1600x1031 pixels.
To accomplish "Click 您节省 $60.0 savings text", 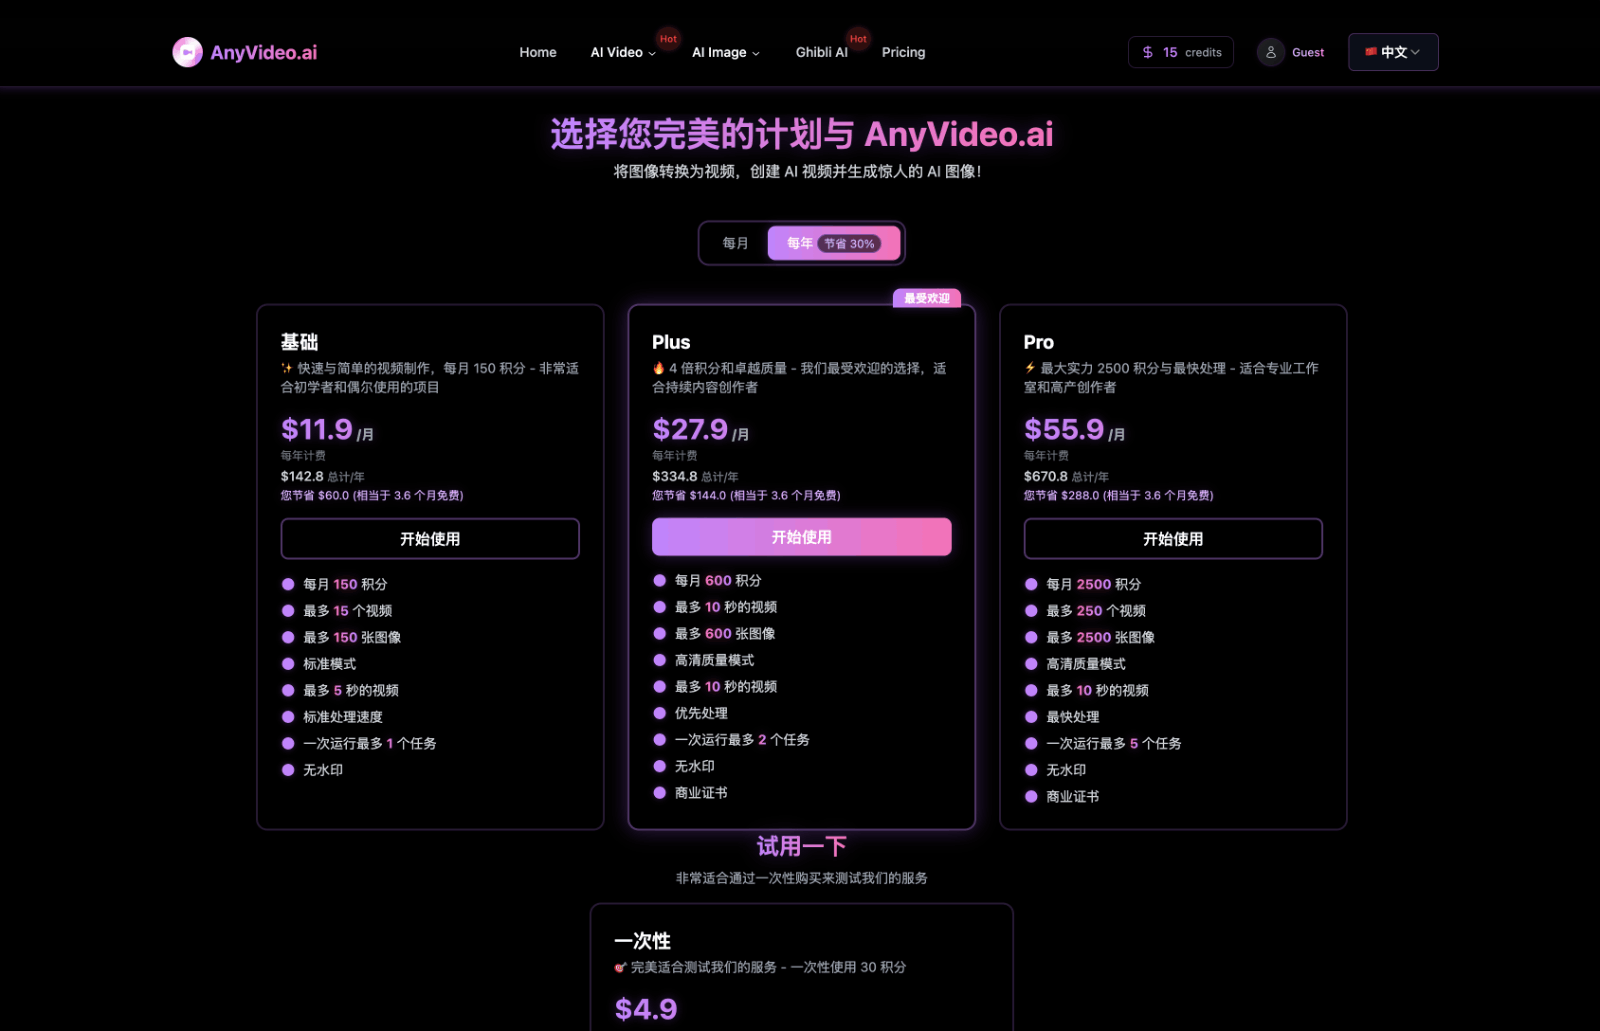I will click(x=372, y=495).
